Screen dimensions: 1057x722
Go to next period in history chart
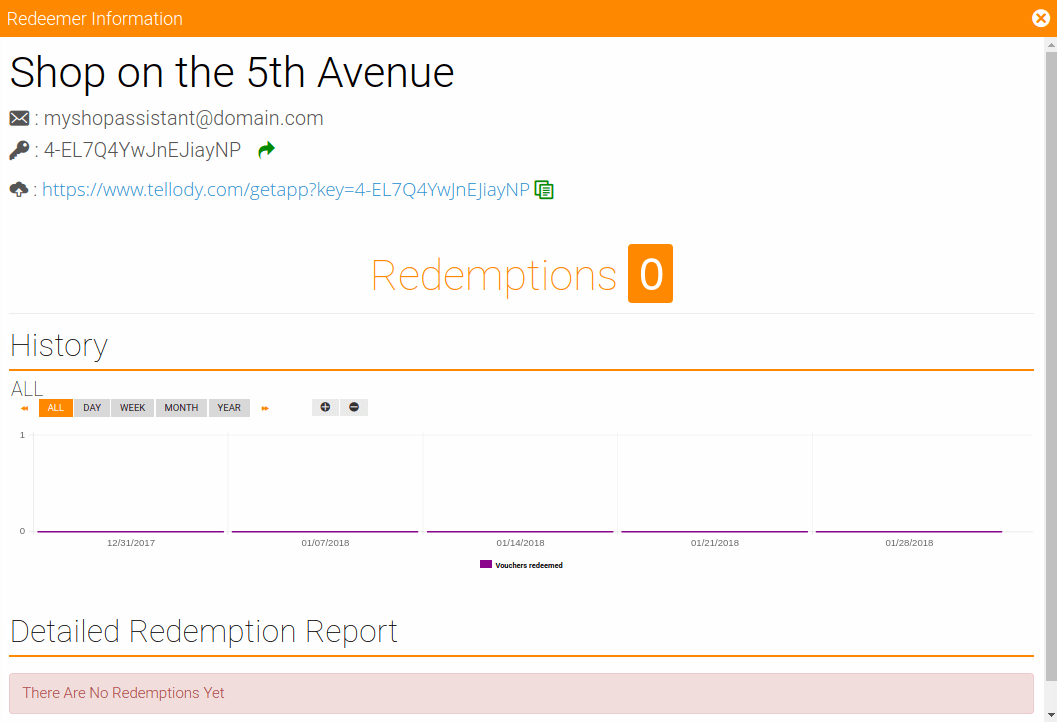(265, 408)
